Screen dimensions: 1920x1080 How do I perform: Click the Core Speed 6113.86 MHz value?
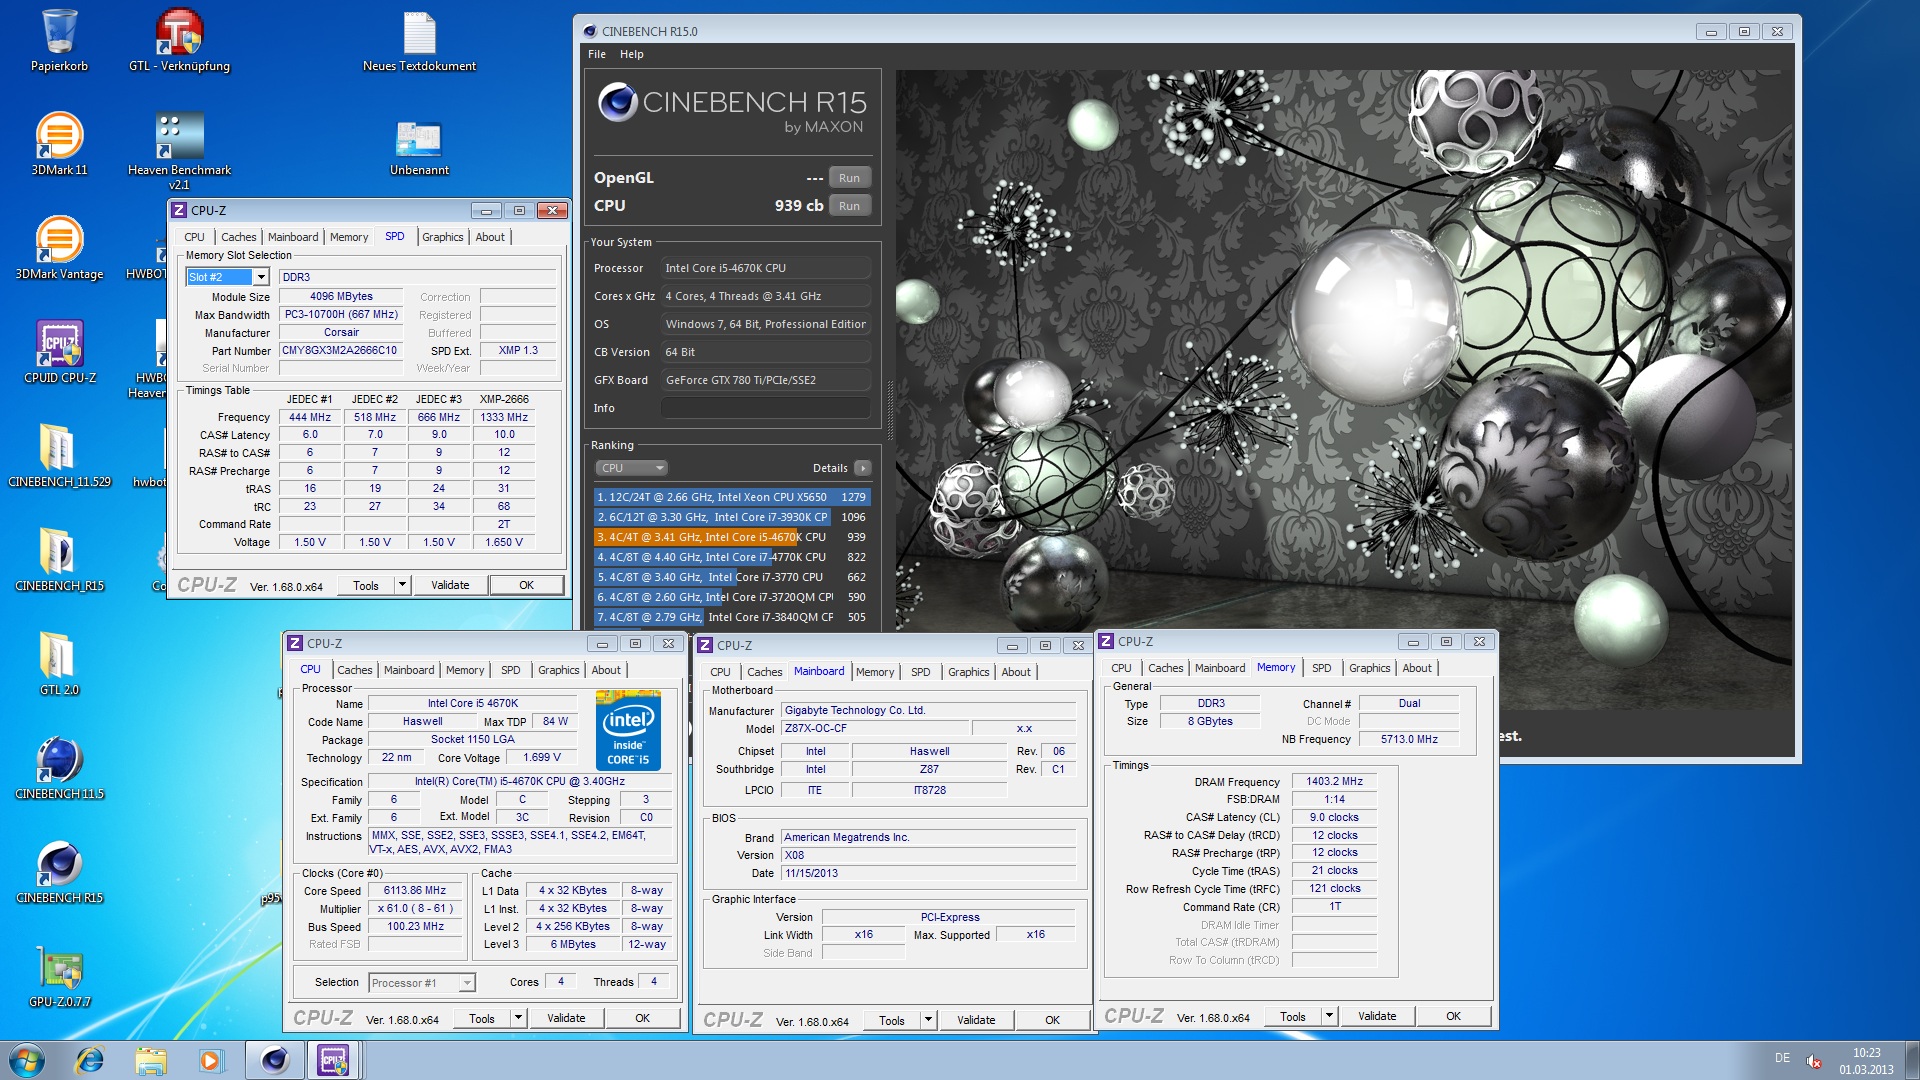click(415, 890)
